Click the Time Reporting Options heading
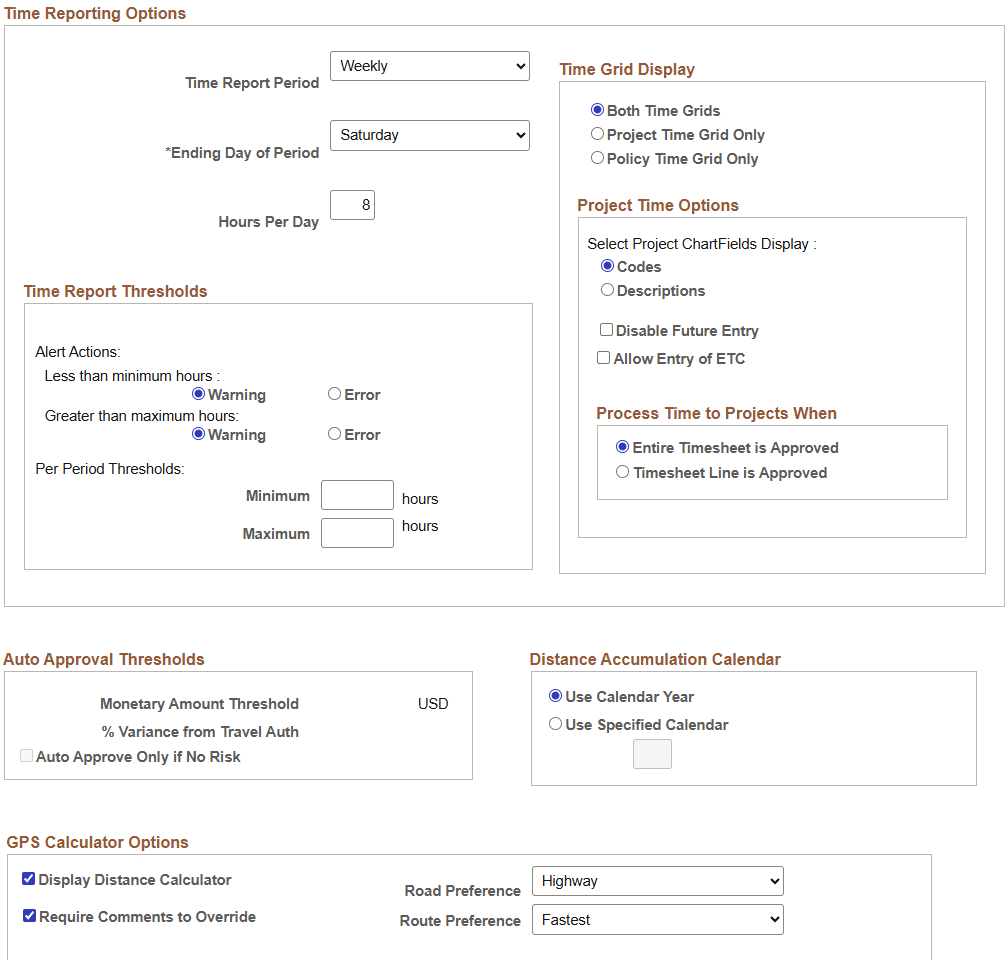Viewport: 1005px width, 960px height. click(x=95, y=13)
